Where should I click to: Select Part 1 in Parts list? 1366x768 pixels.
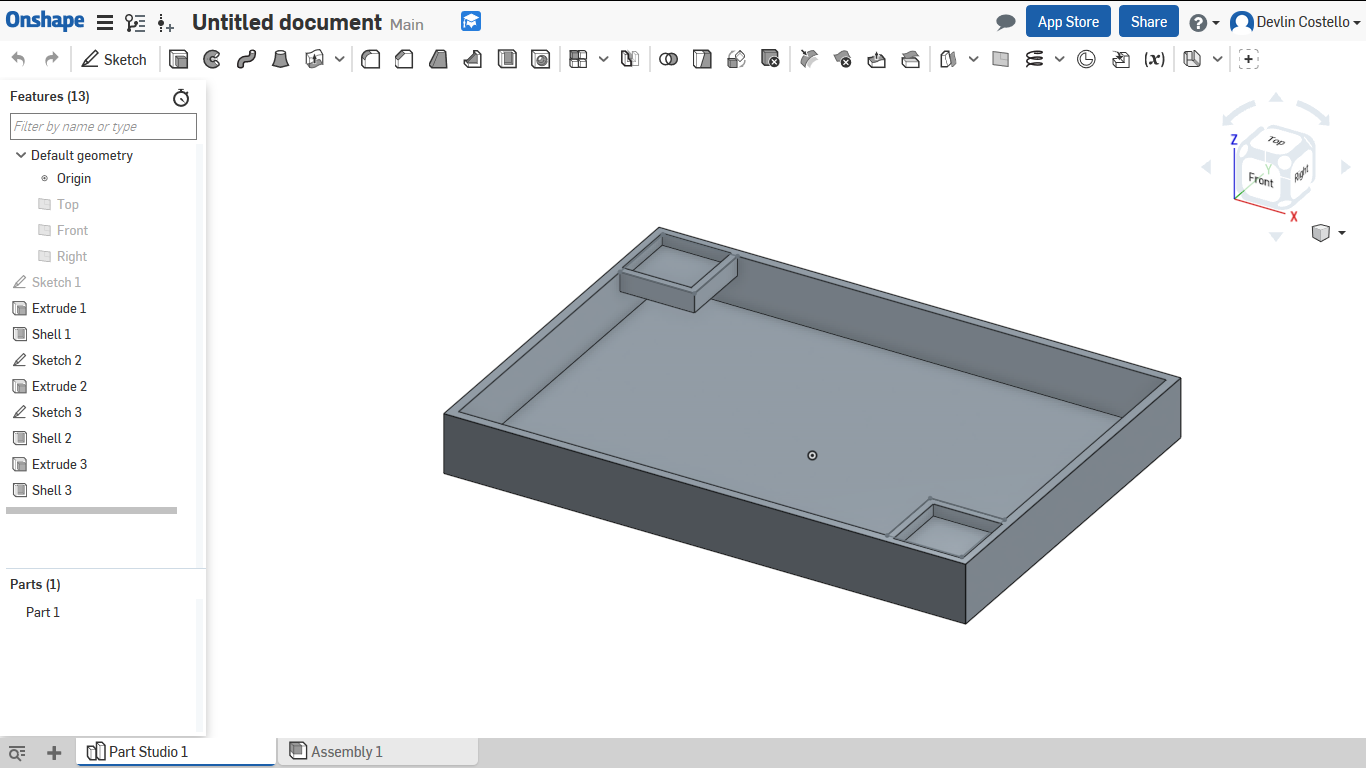43,612
